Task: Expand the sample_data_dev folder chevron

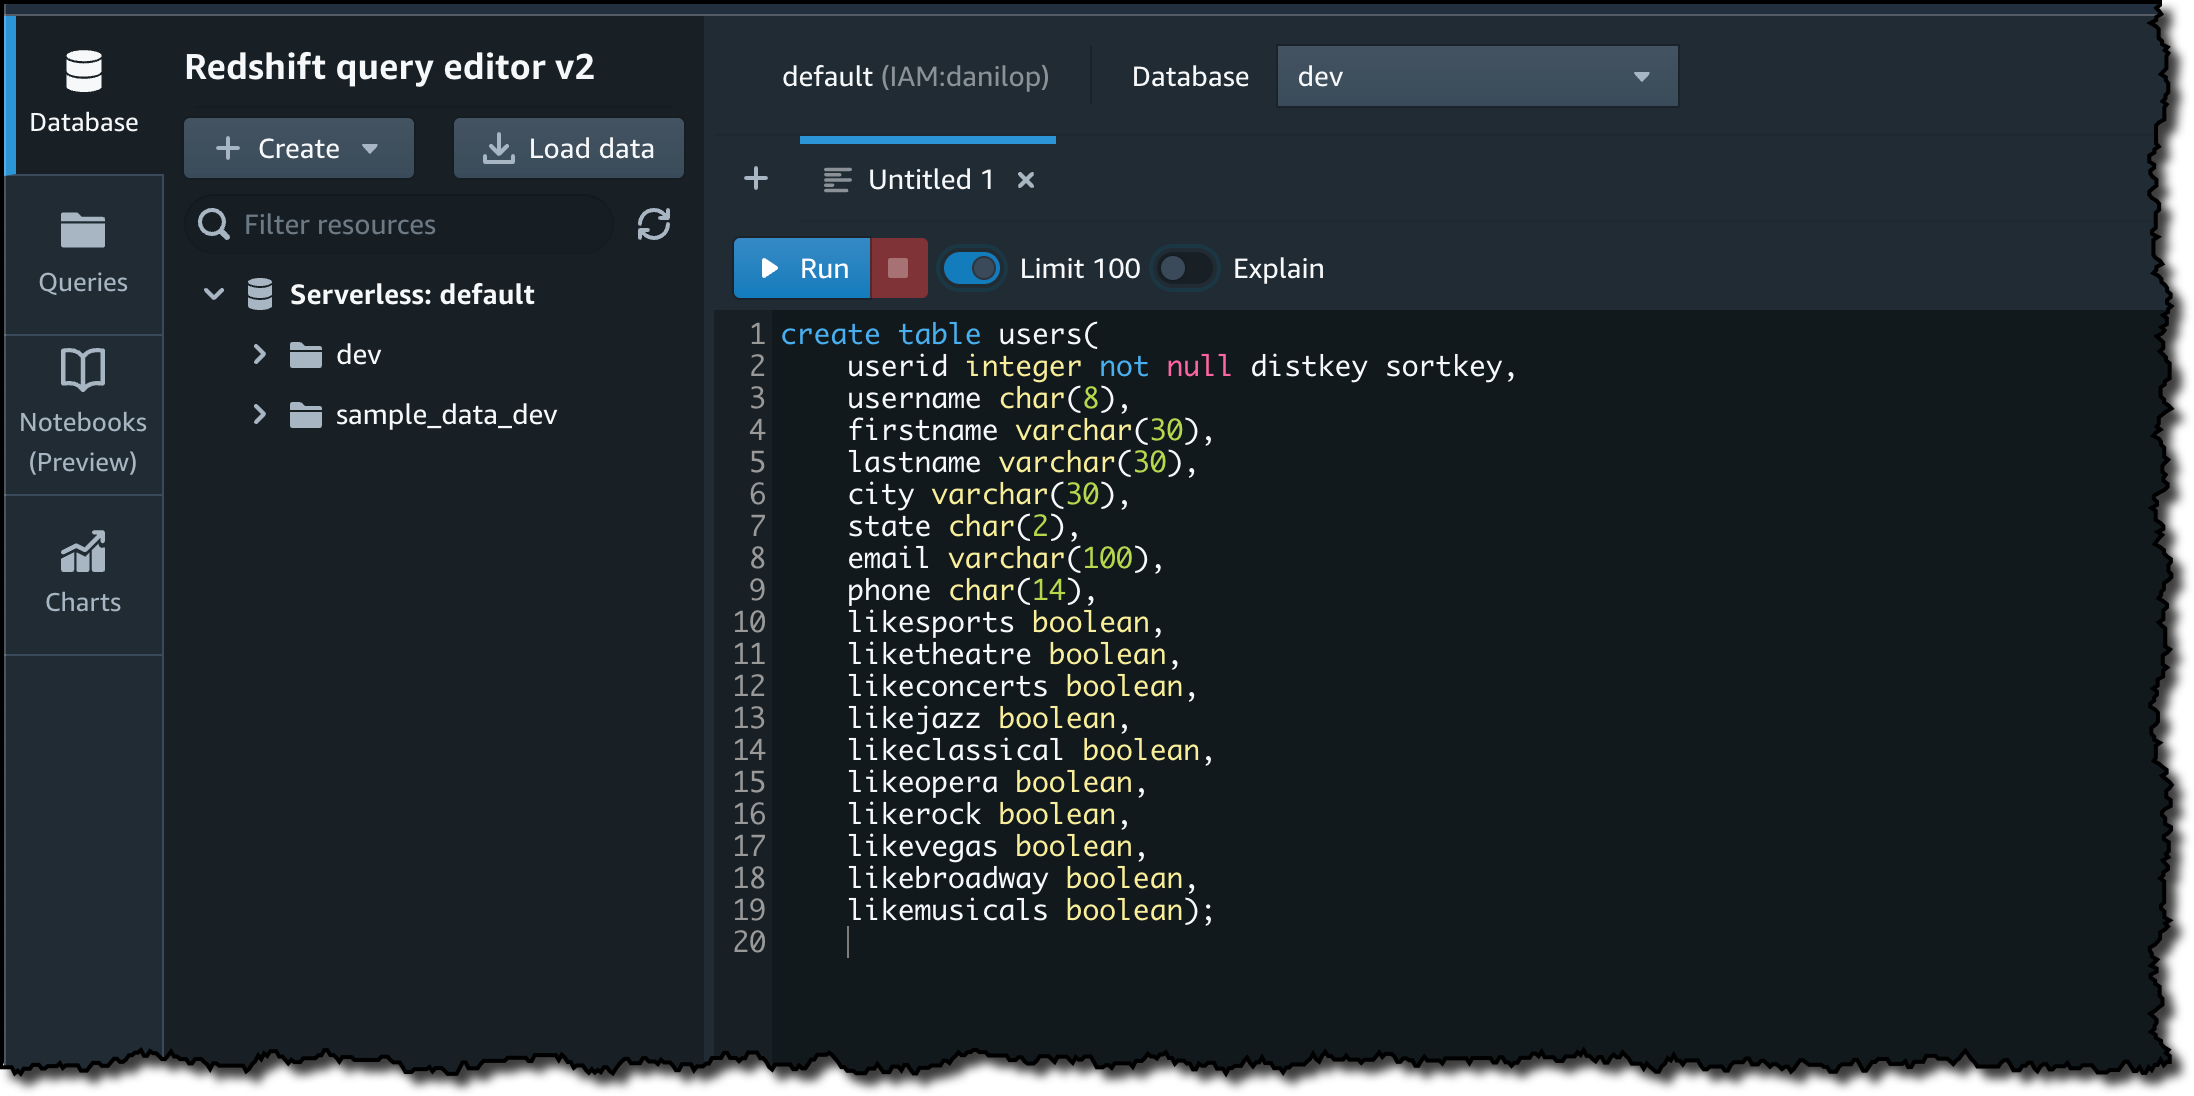Action: tap(260, 414)
